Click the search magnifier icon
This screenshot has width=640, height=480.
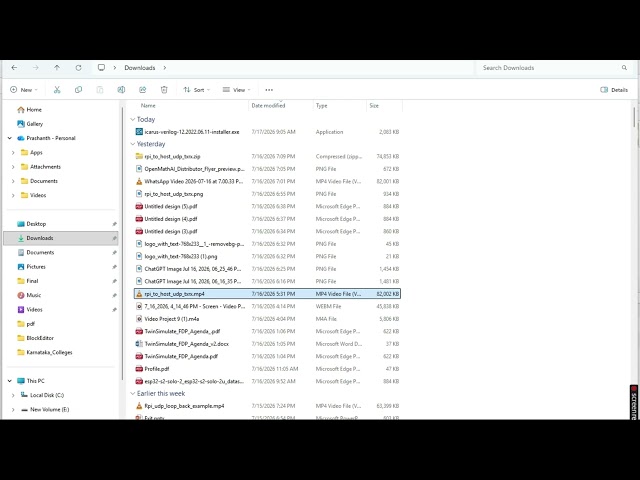[x=624, y=68]
